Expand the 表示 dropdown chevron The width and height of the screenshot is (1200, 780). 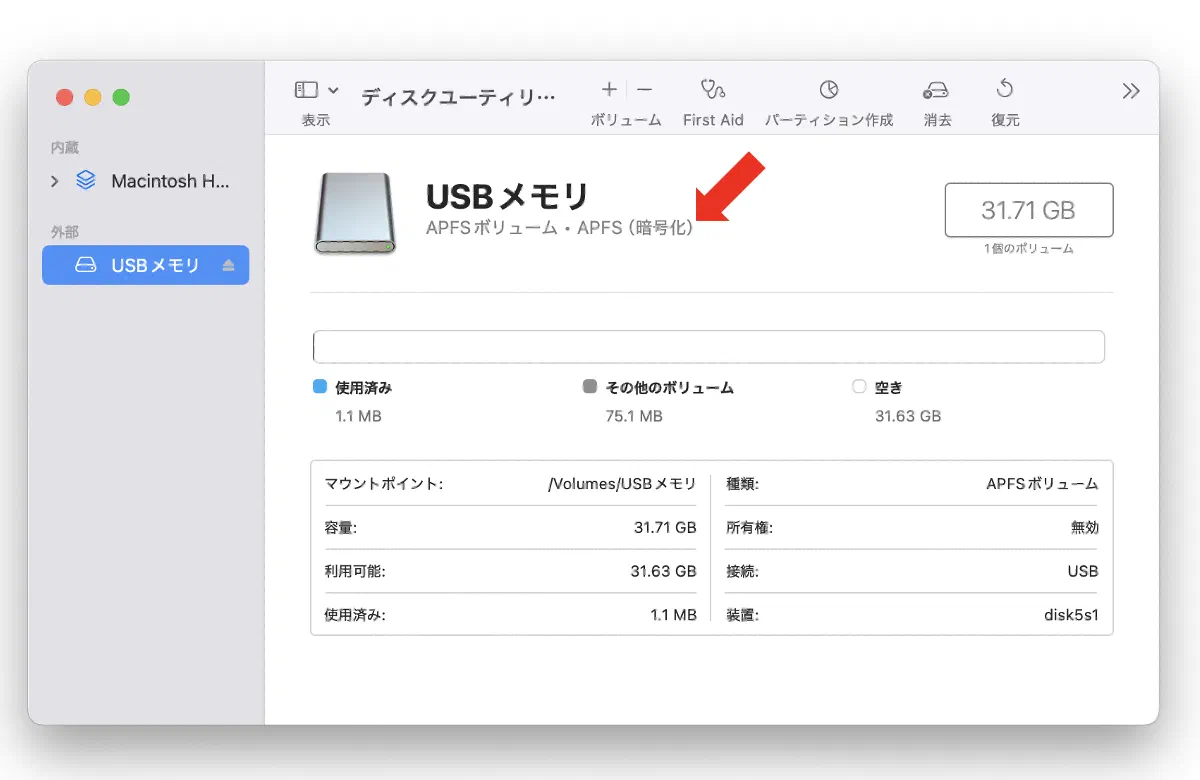click(333, 90)
